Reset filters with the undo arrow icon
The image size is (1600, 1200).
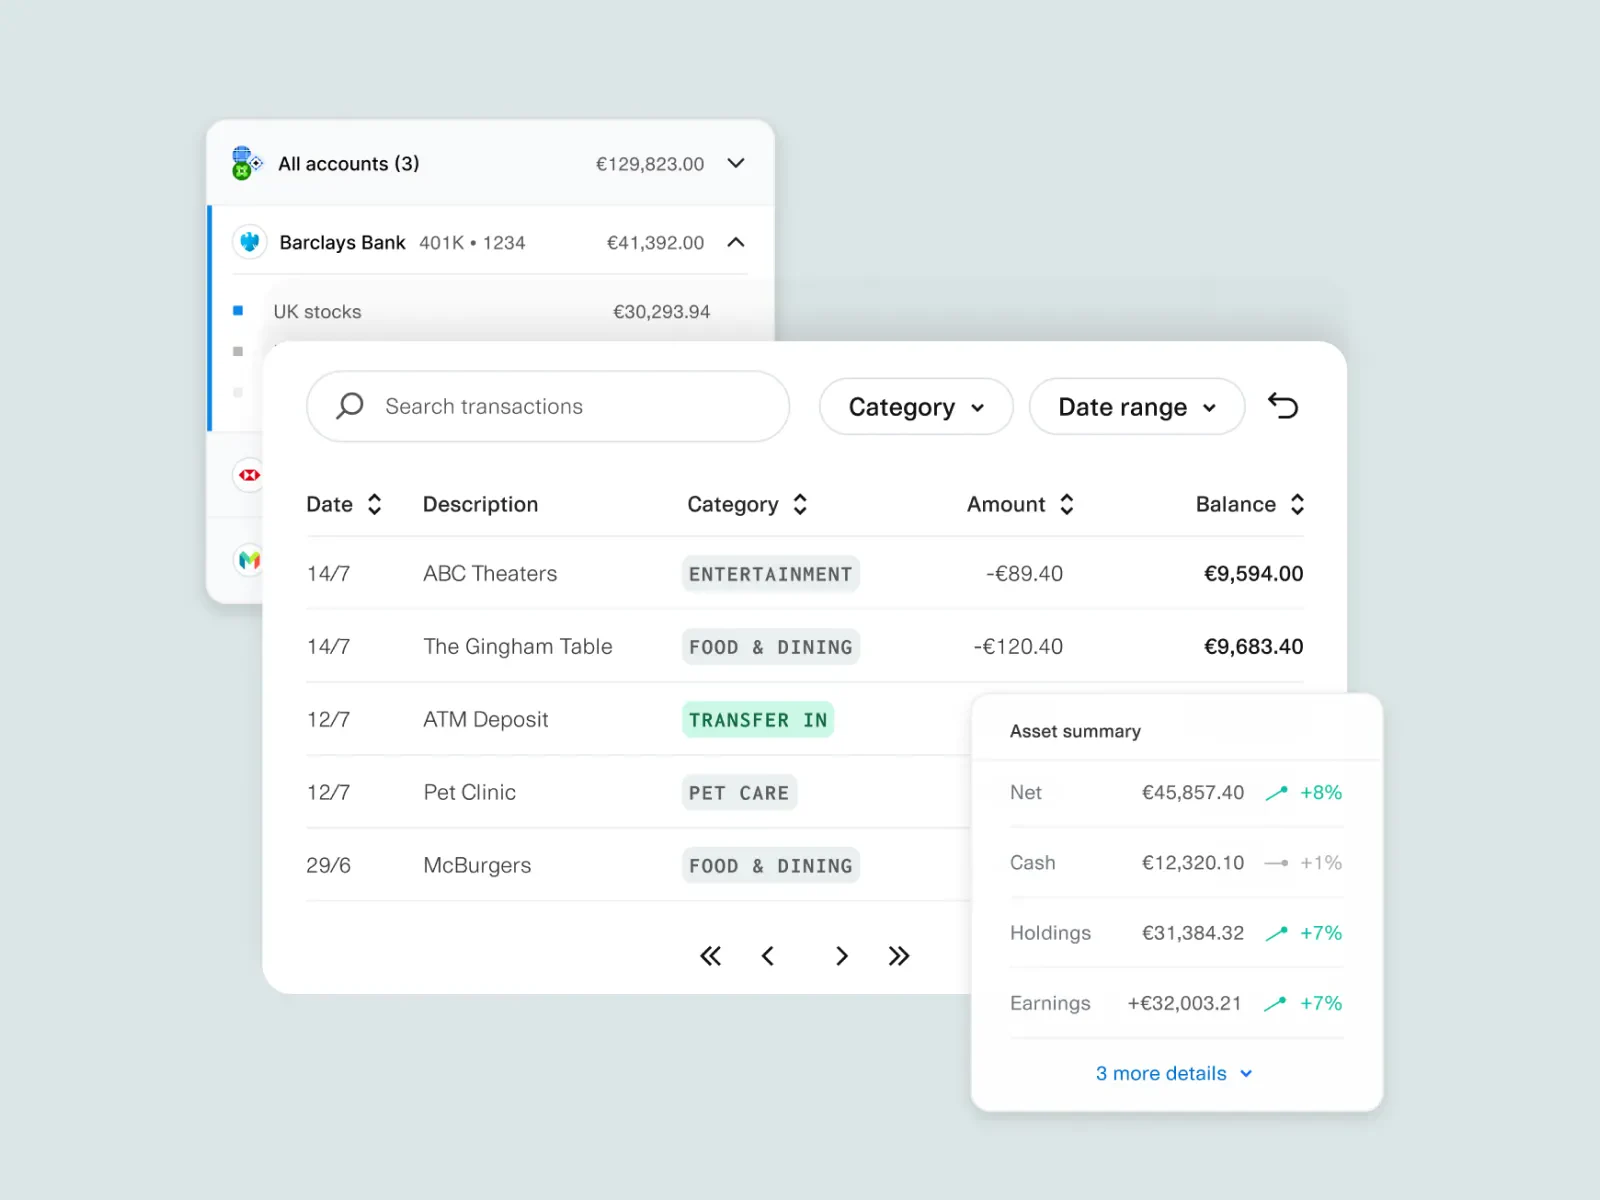click(x=1283, y=406)
